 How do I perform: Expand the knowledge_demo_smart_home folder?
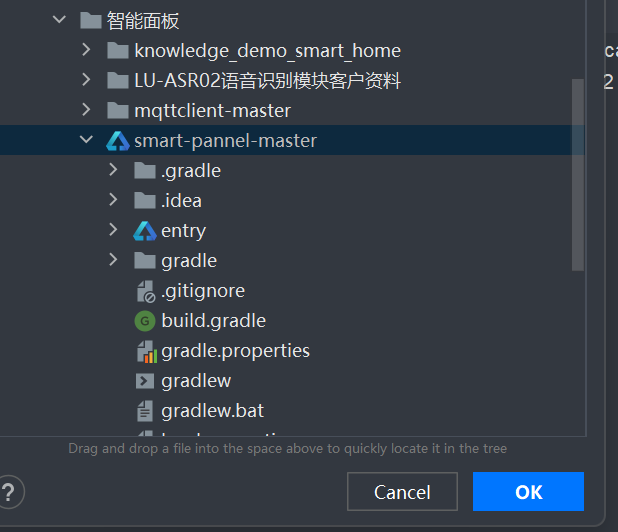tap(86, 50)
